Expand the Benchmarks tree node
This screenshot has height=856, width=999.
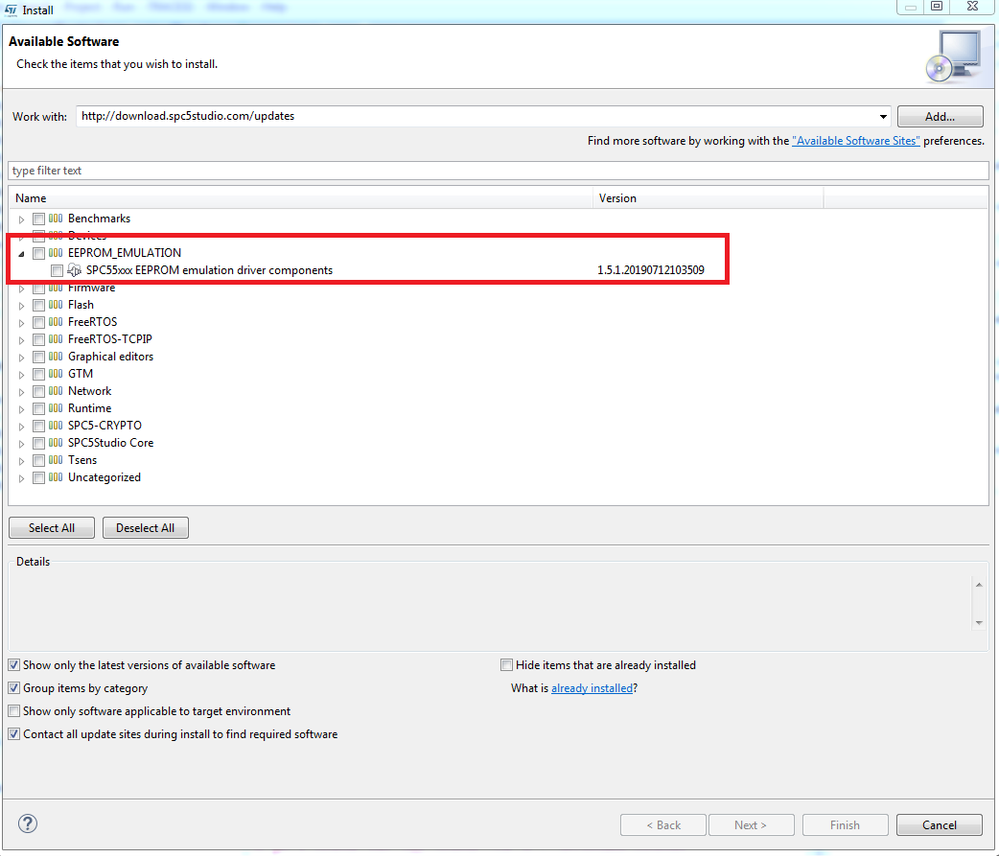coord(22,220)
